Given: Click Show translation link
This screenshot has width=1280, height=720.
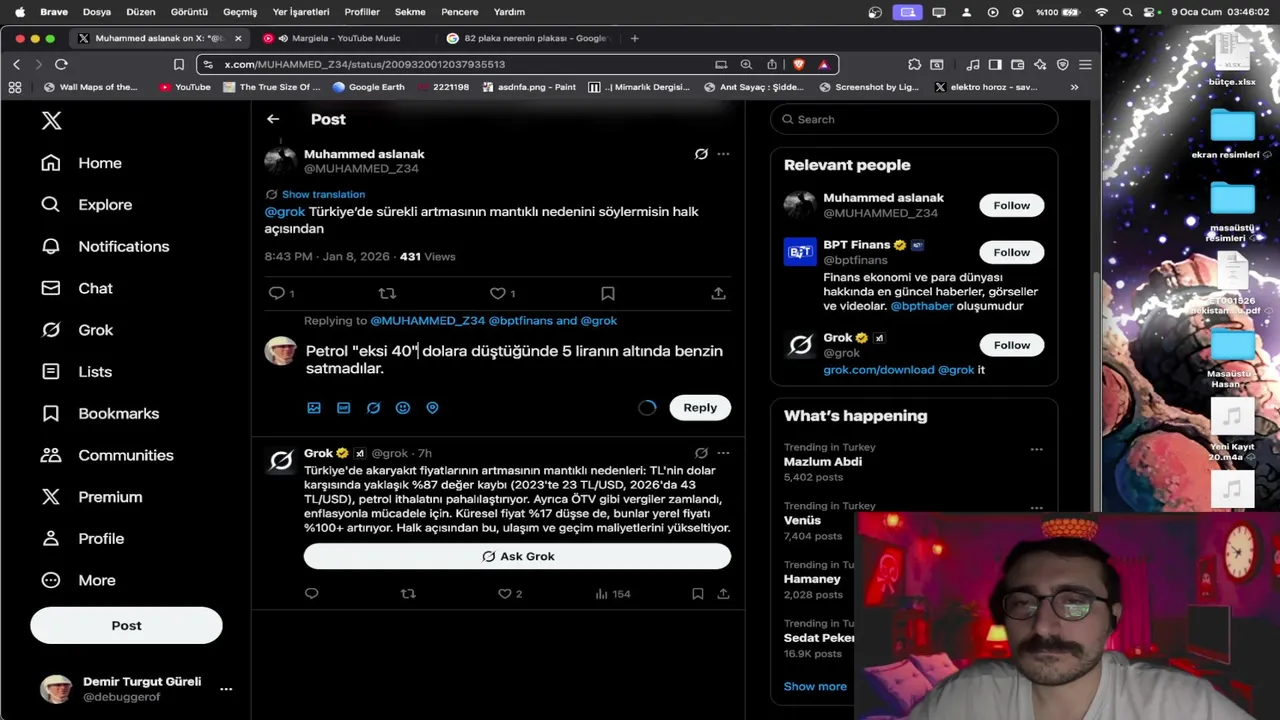Looking at the screenshot, I should [x=323, y=194].
